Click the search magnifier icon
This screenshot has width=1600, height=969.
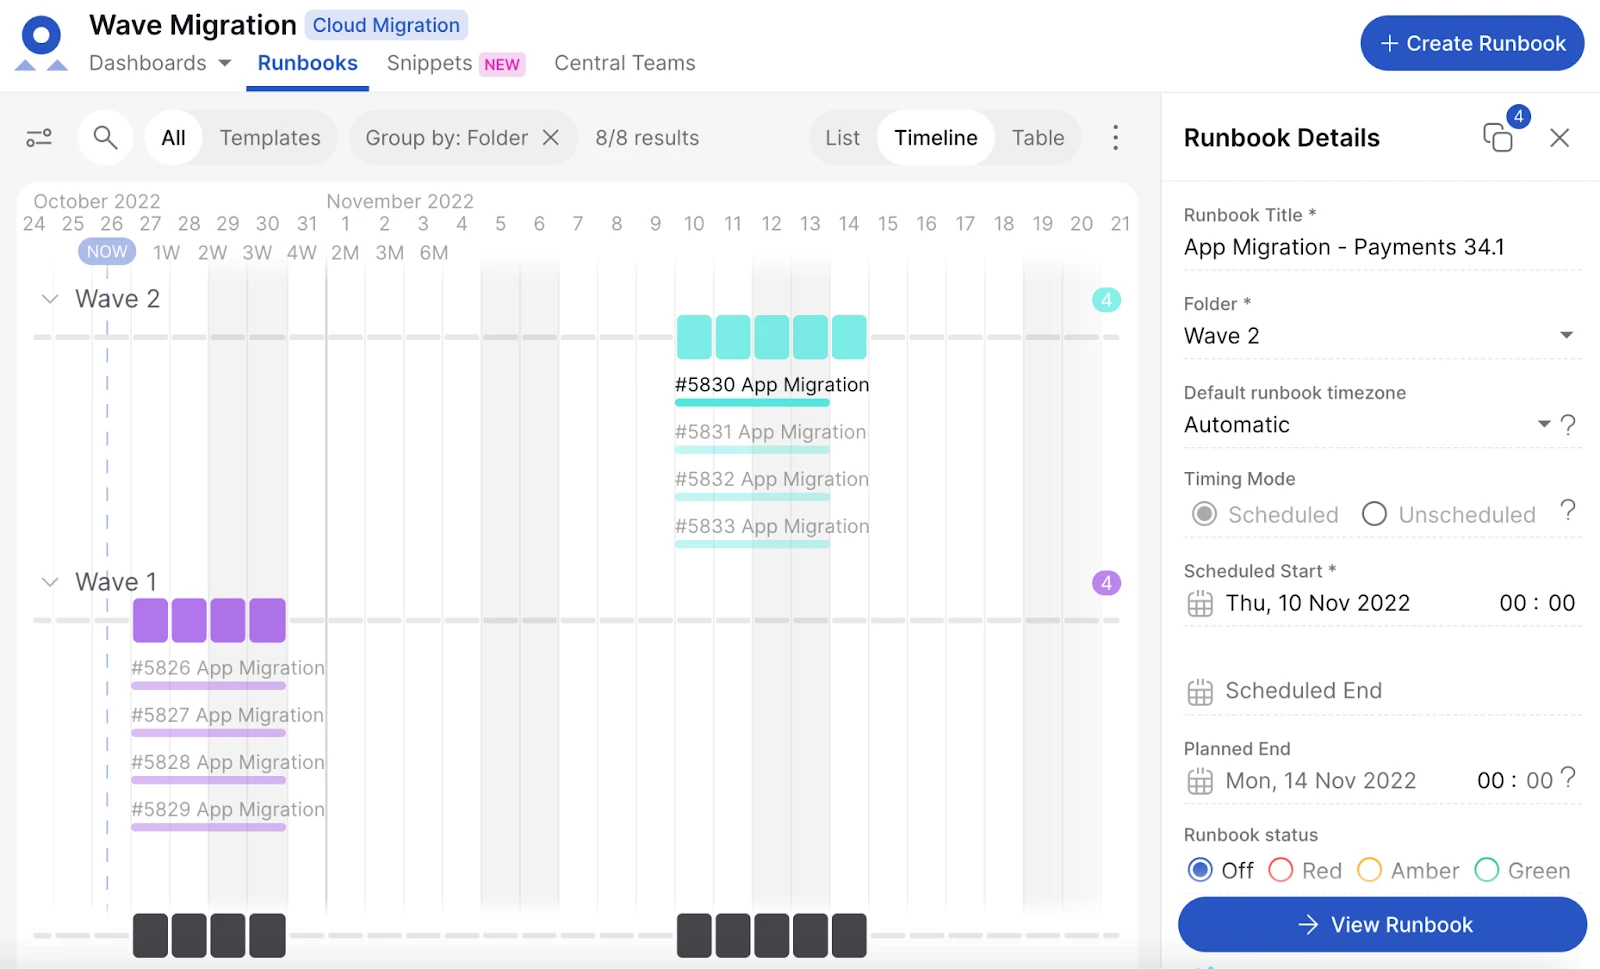(105, 137)
